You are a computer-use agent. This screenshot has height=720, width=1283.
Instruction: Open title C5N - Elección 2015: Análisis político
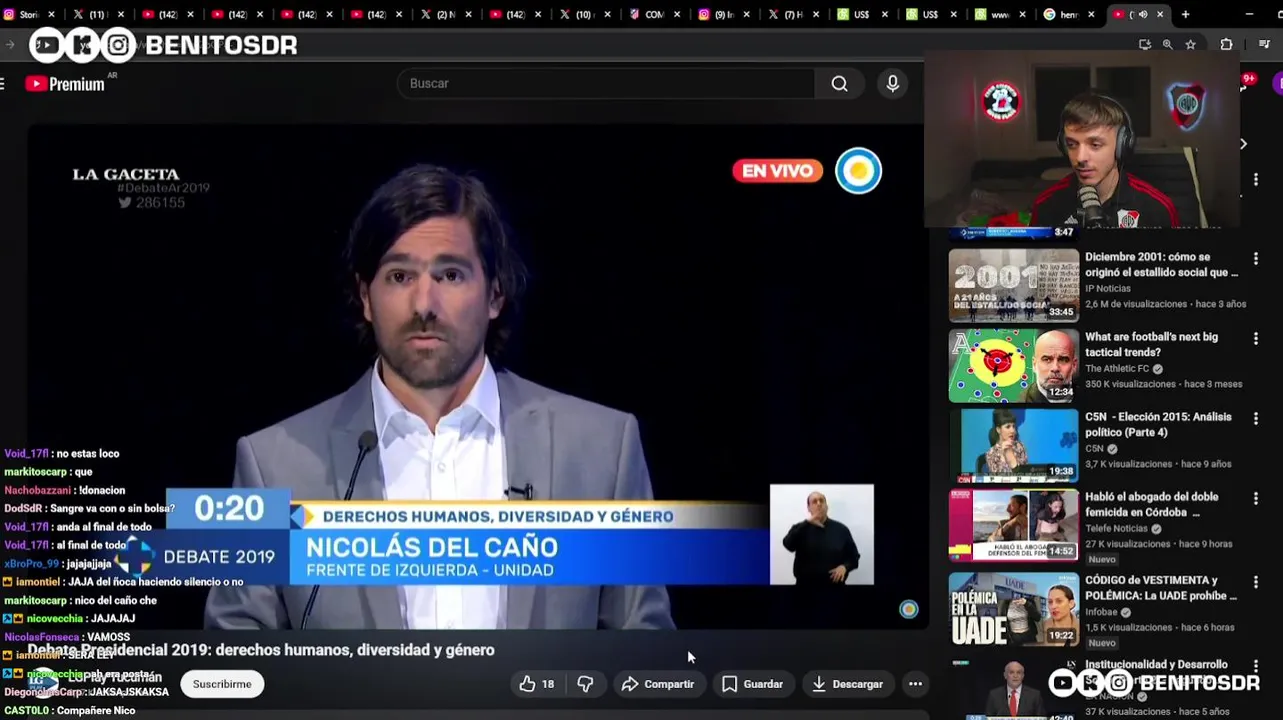click(x=1158, y=425)
